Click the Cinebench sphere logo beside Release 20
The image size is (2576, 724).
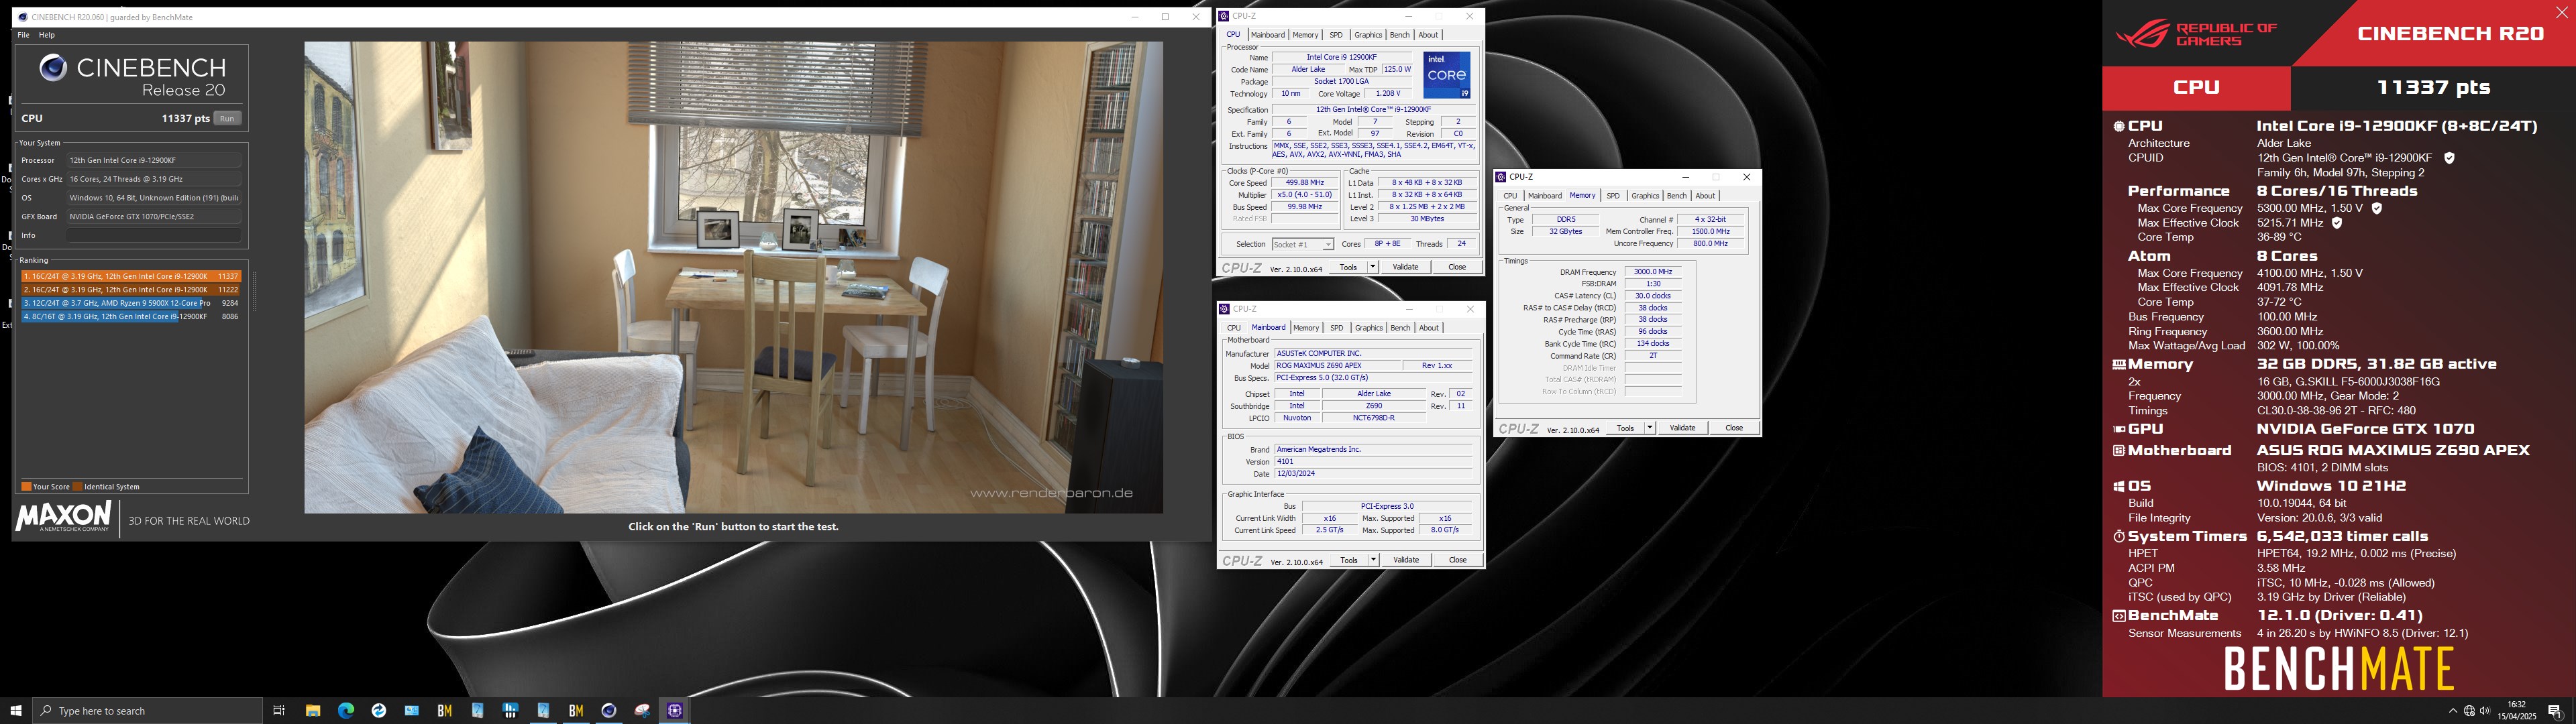pos(53,67)
